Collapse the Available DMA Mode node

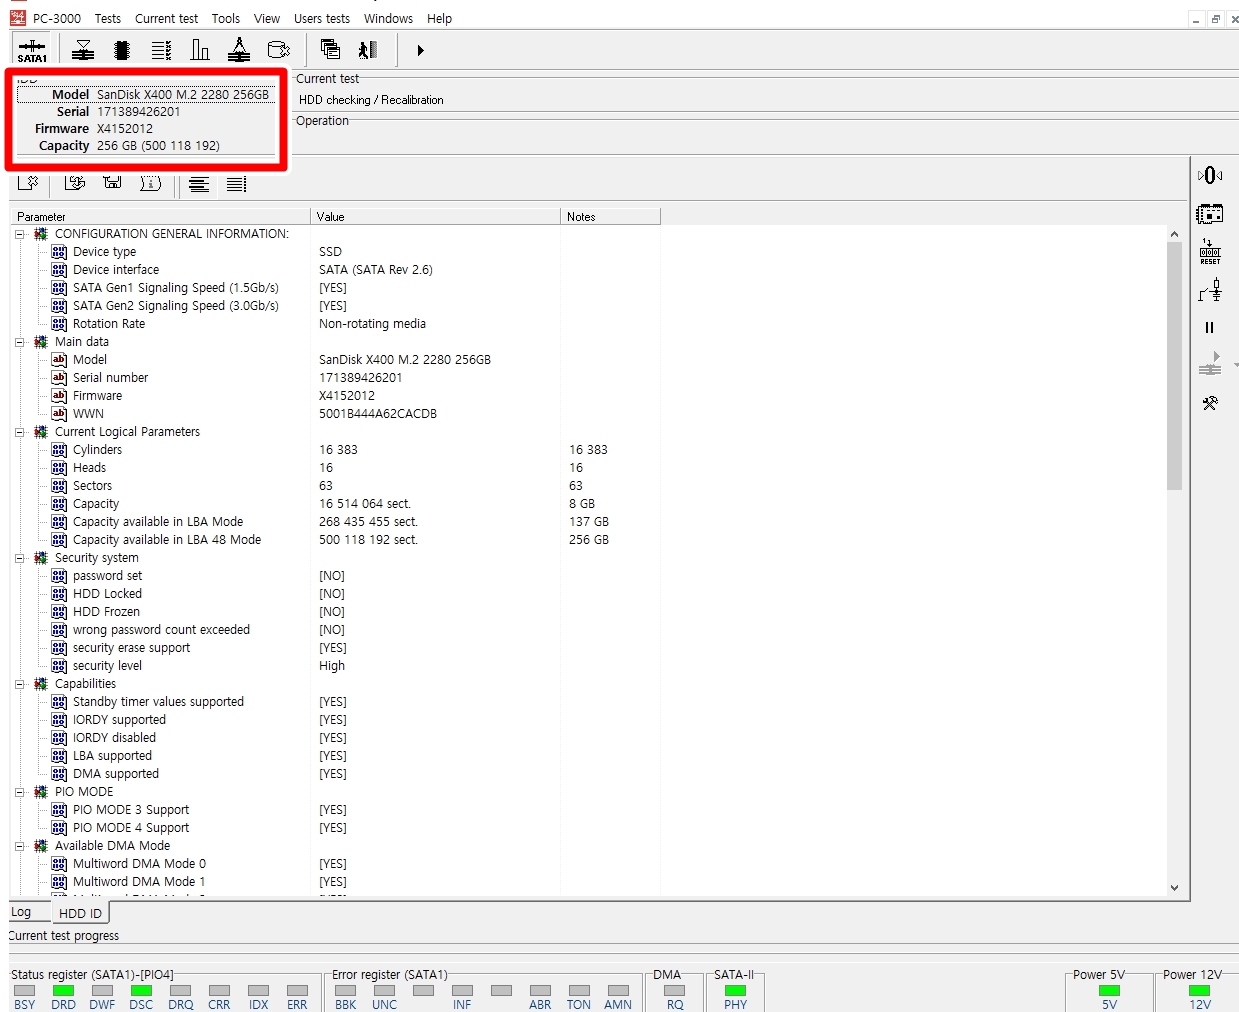19,846
